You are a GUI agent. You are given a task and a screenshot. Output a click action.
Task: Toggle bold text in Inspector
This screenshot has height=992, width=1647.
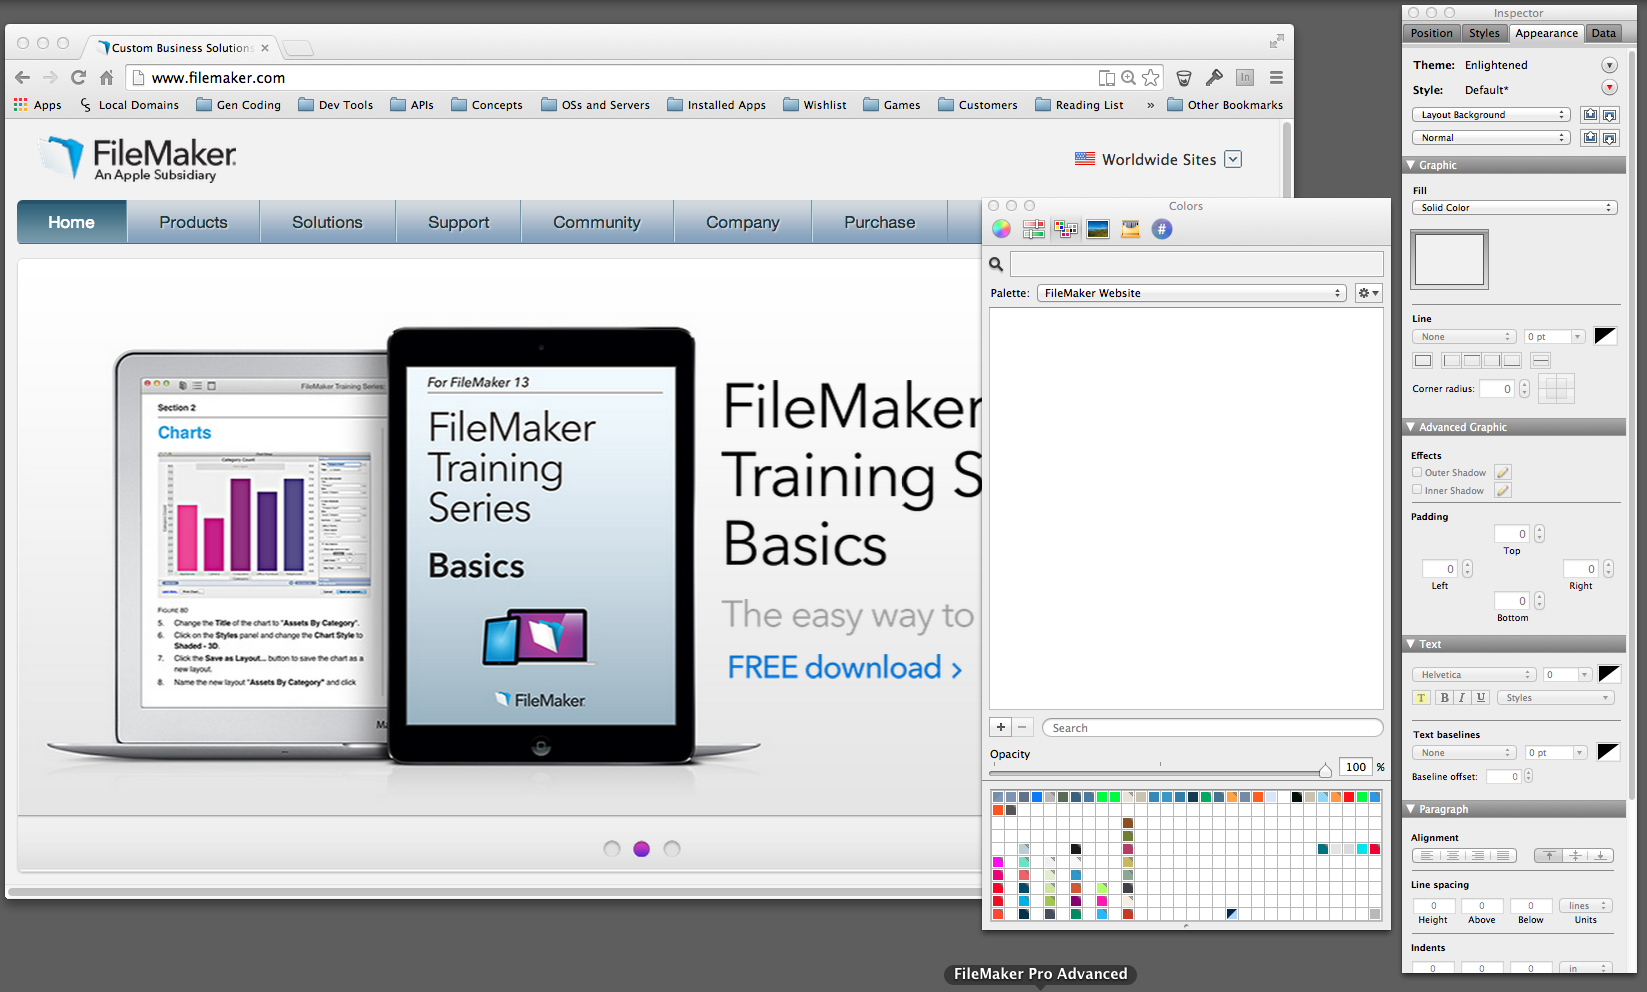click(1444, 698)
